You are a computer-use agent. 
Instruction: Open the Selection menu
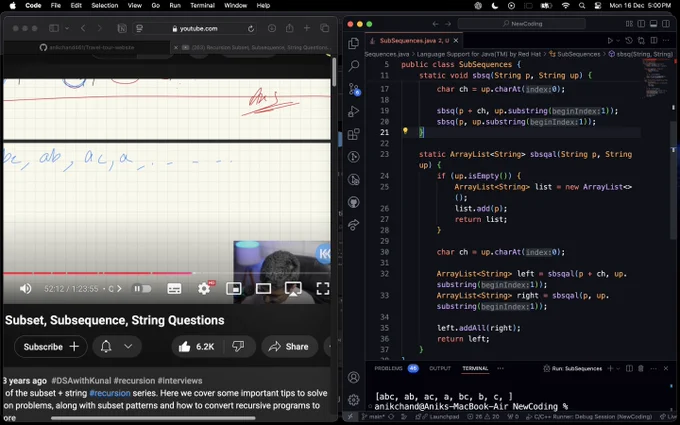pos(105,6)
